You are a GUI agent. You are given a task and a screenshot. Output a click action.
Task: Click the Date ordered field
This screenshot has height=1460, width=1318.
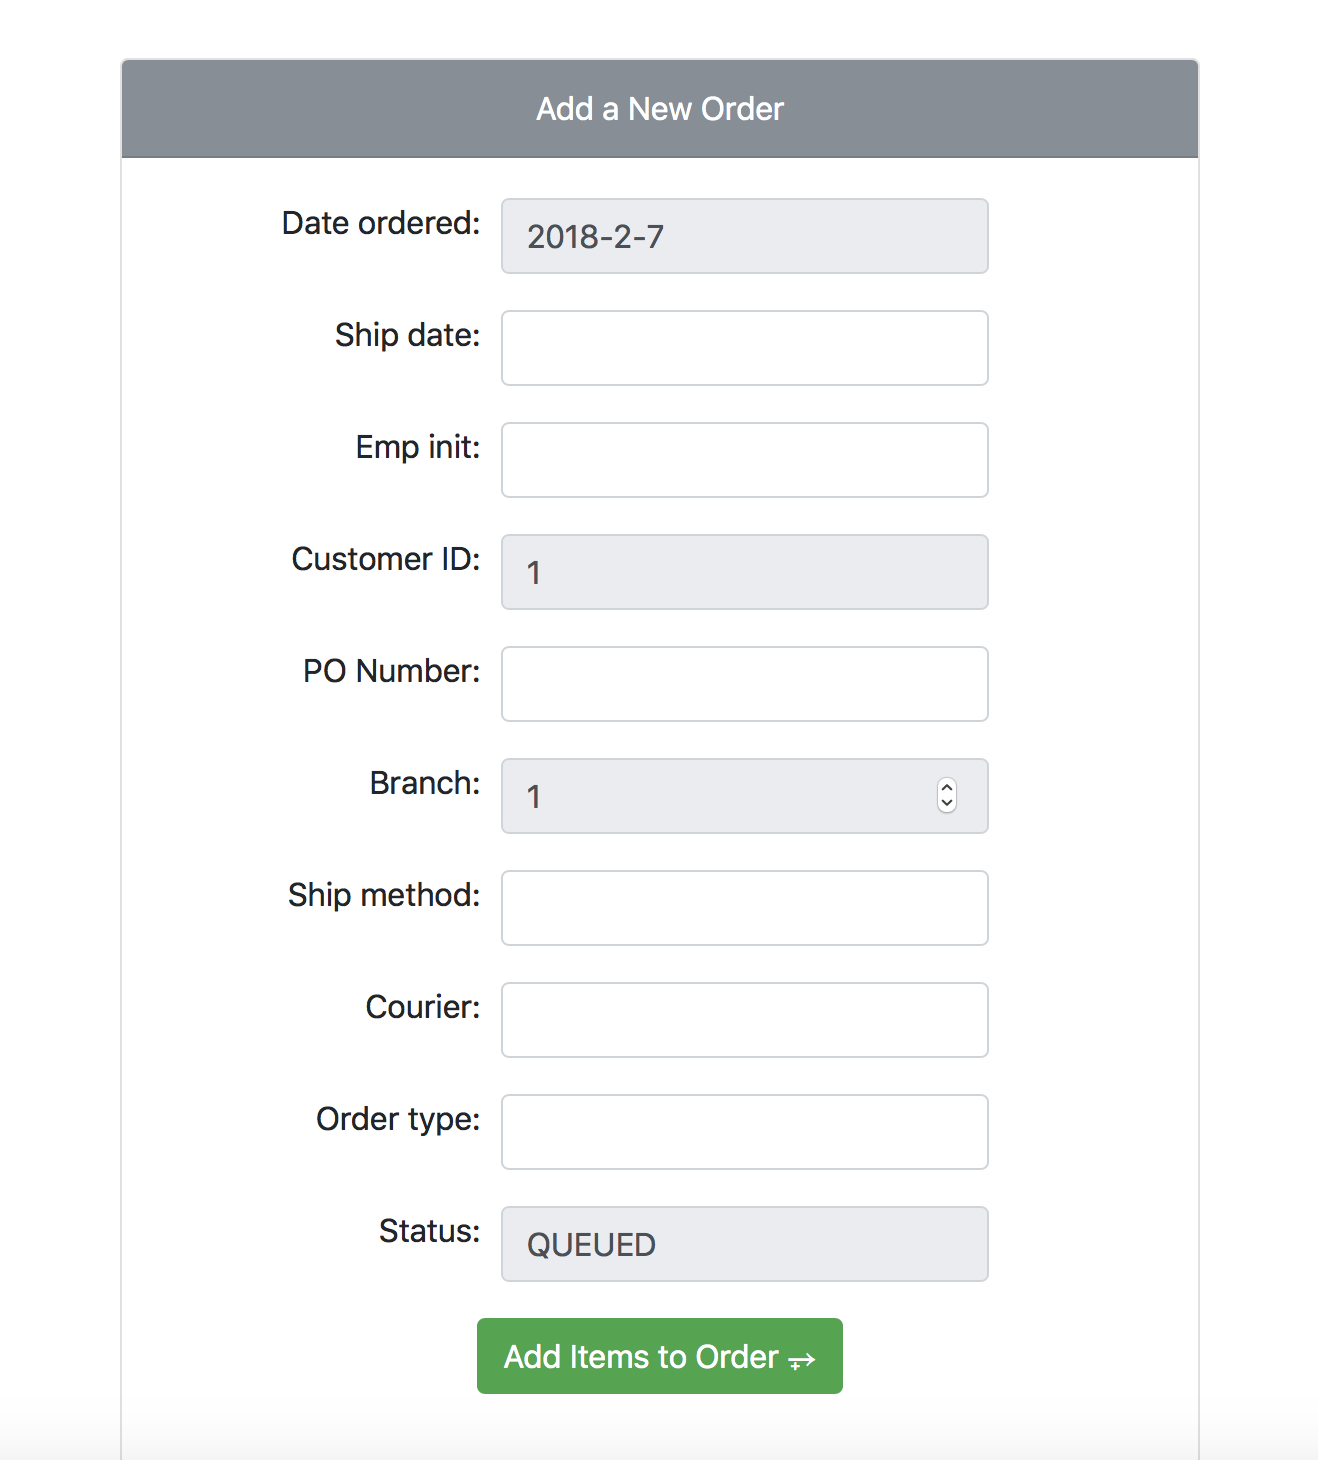click(x=745, y=236)
